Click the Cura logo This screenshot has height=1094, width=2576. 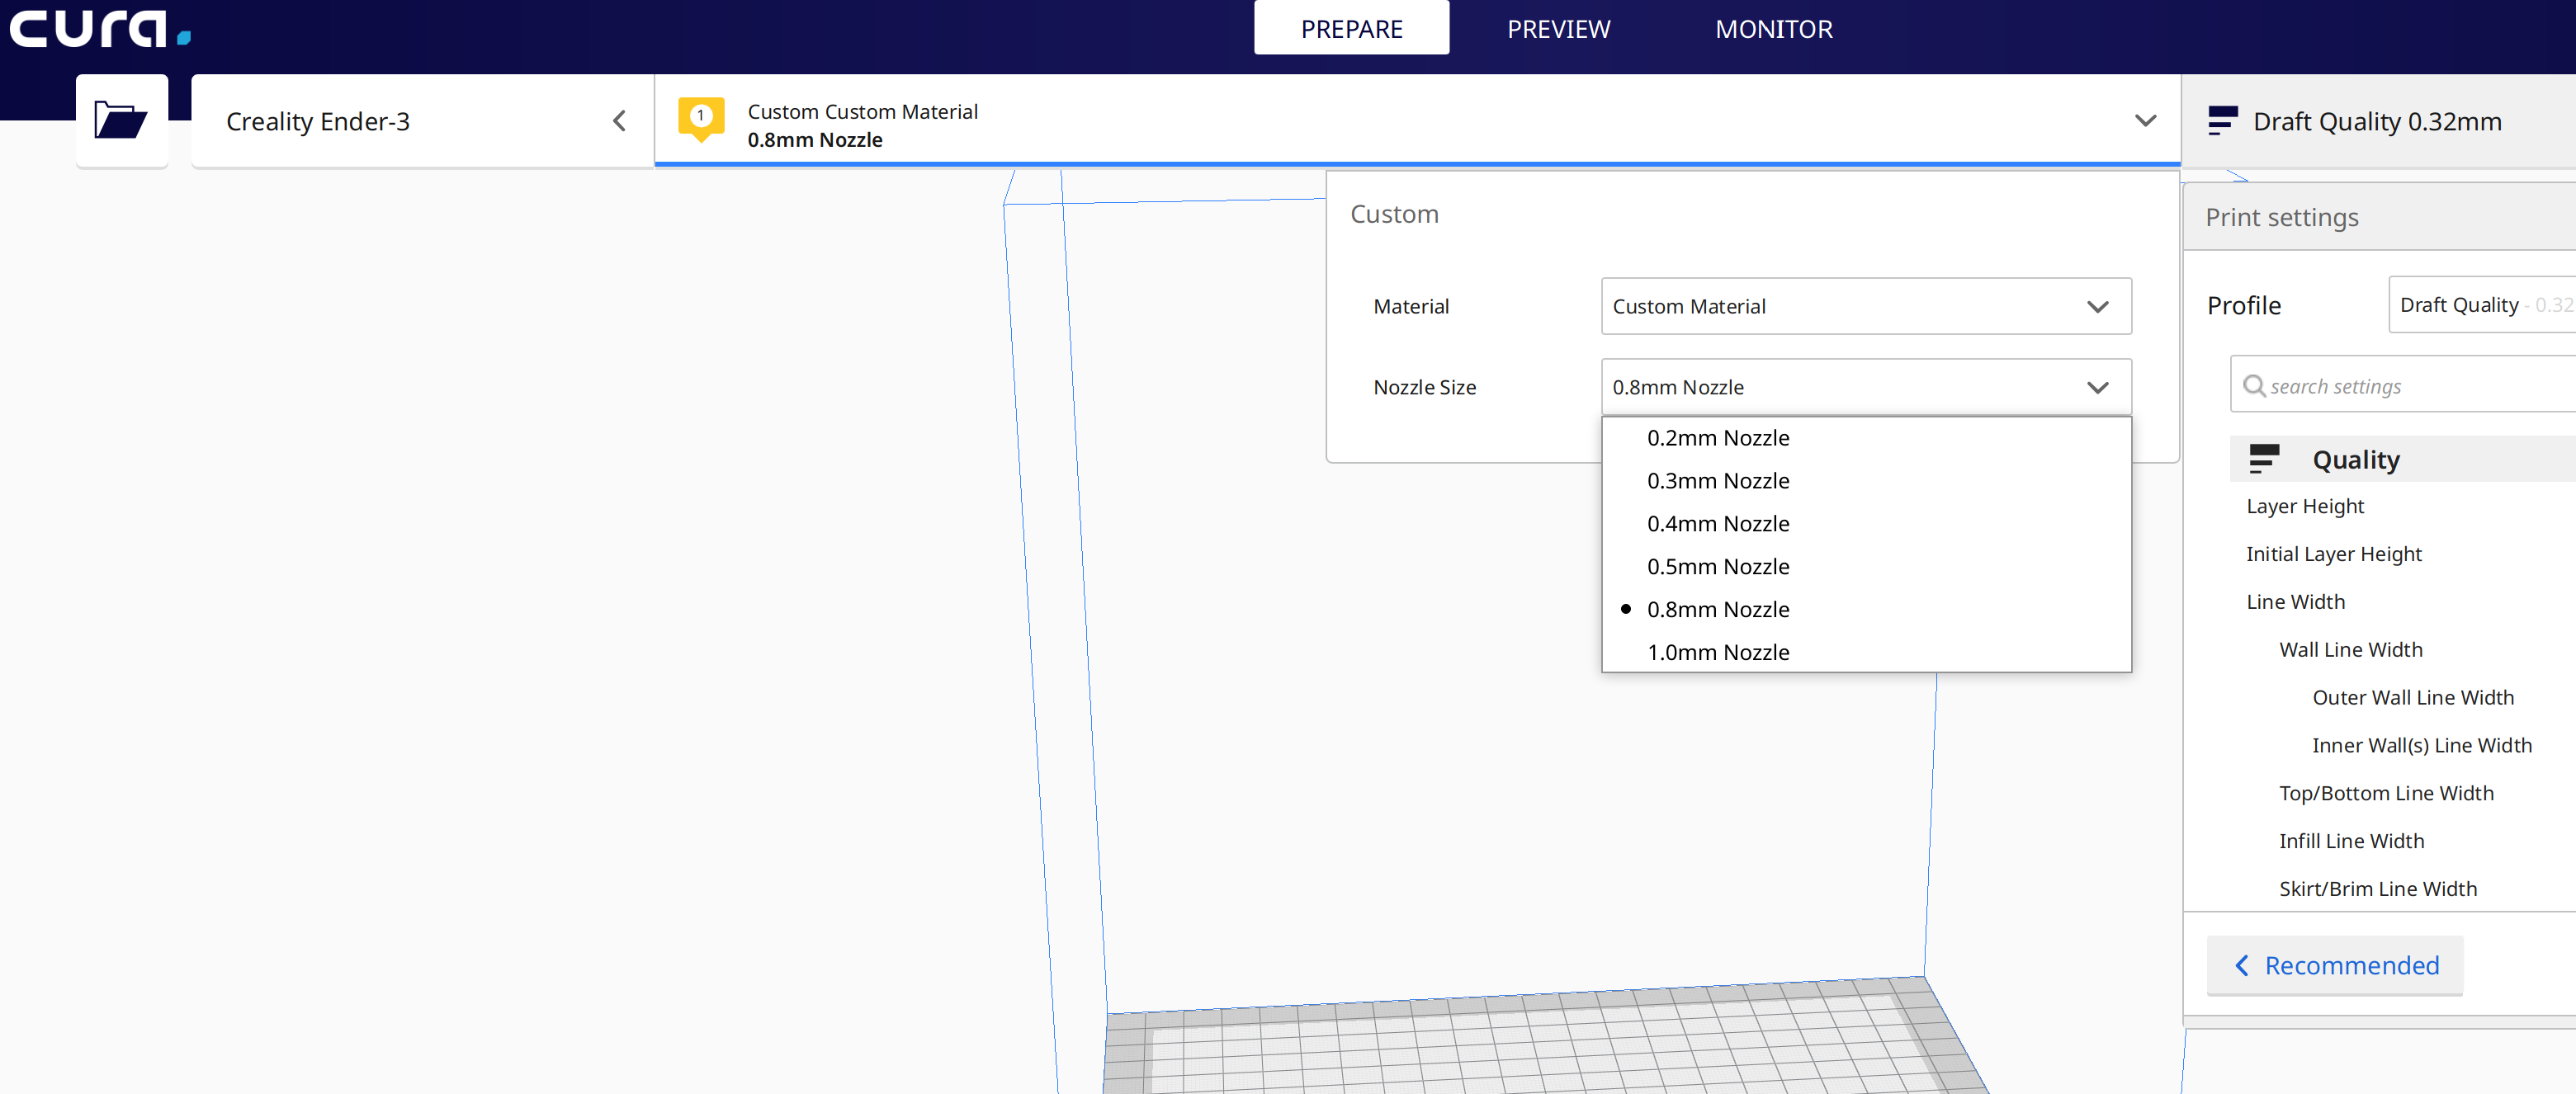pyautogui.click(x=95, y=28)
